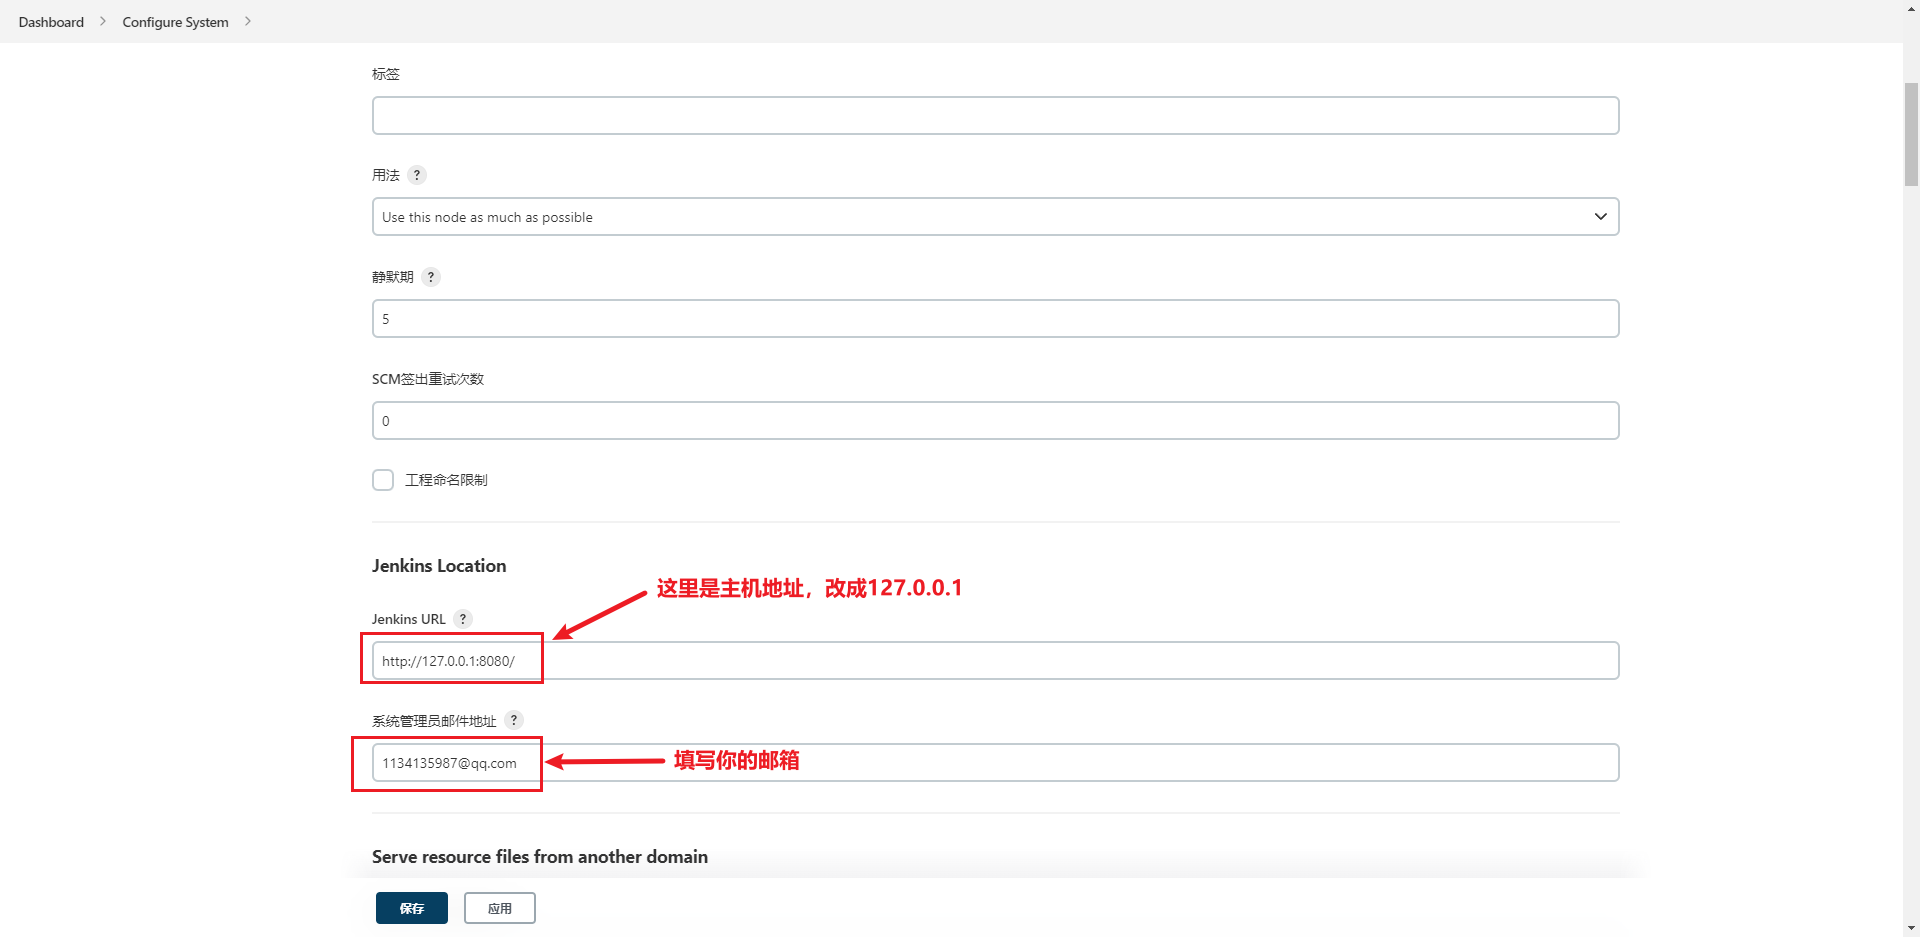Viewport: 1920px width, 937px height.
Task: Focus the 静默期 input field
Action: pos(996,319)
